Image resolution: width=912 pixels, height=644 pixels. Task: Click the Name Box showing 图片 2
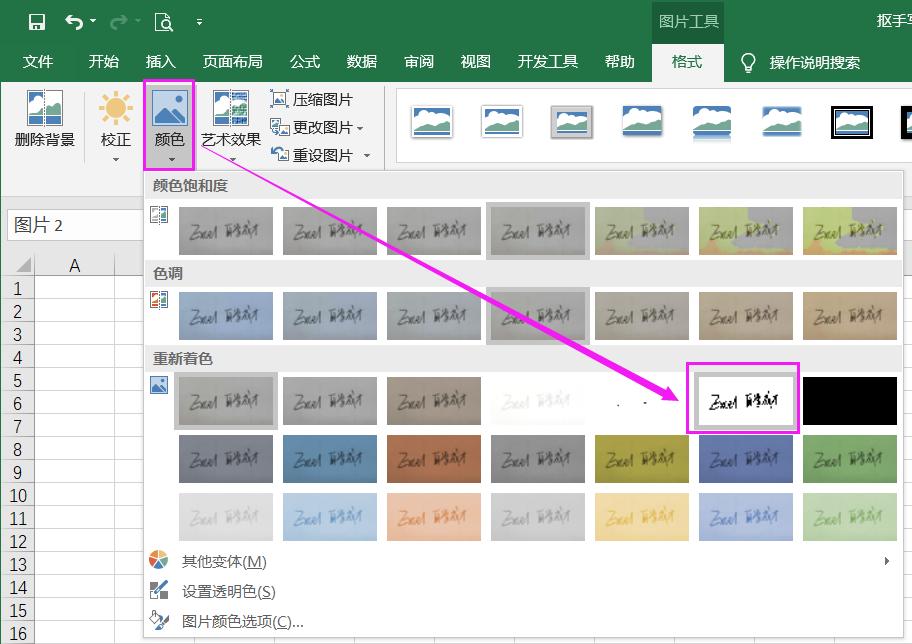66,225
